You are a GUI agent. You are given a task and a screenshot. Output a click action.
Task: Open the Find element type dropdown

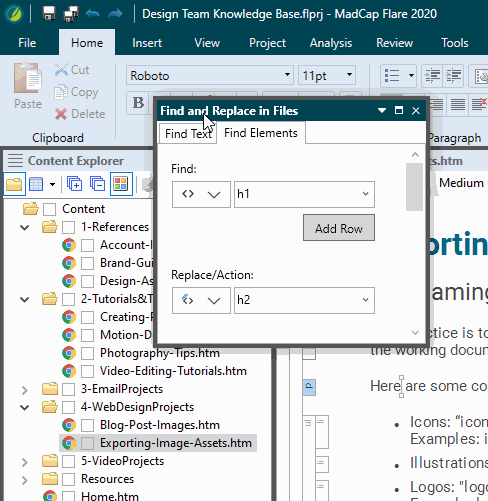201,194
